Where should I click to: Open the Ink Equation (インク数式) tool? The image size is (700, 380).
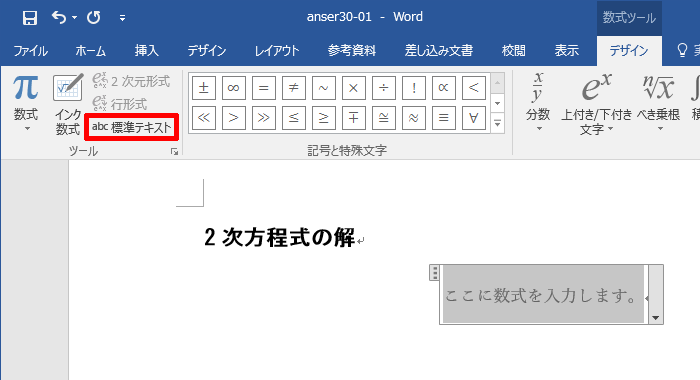pyautogui.click(x=68, y=105)
